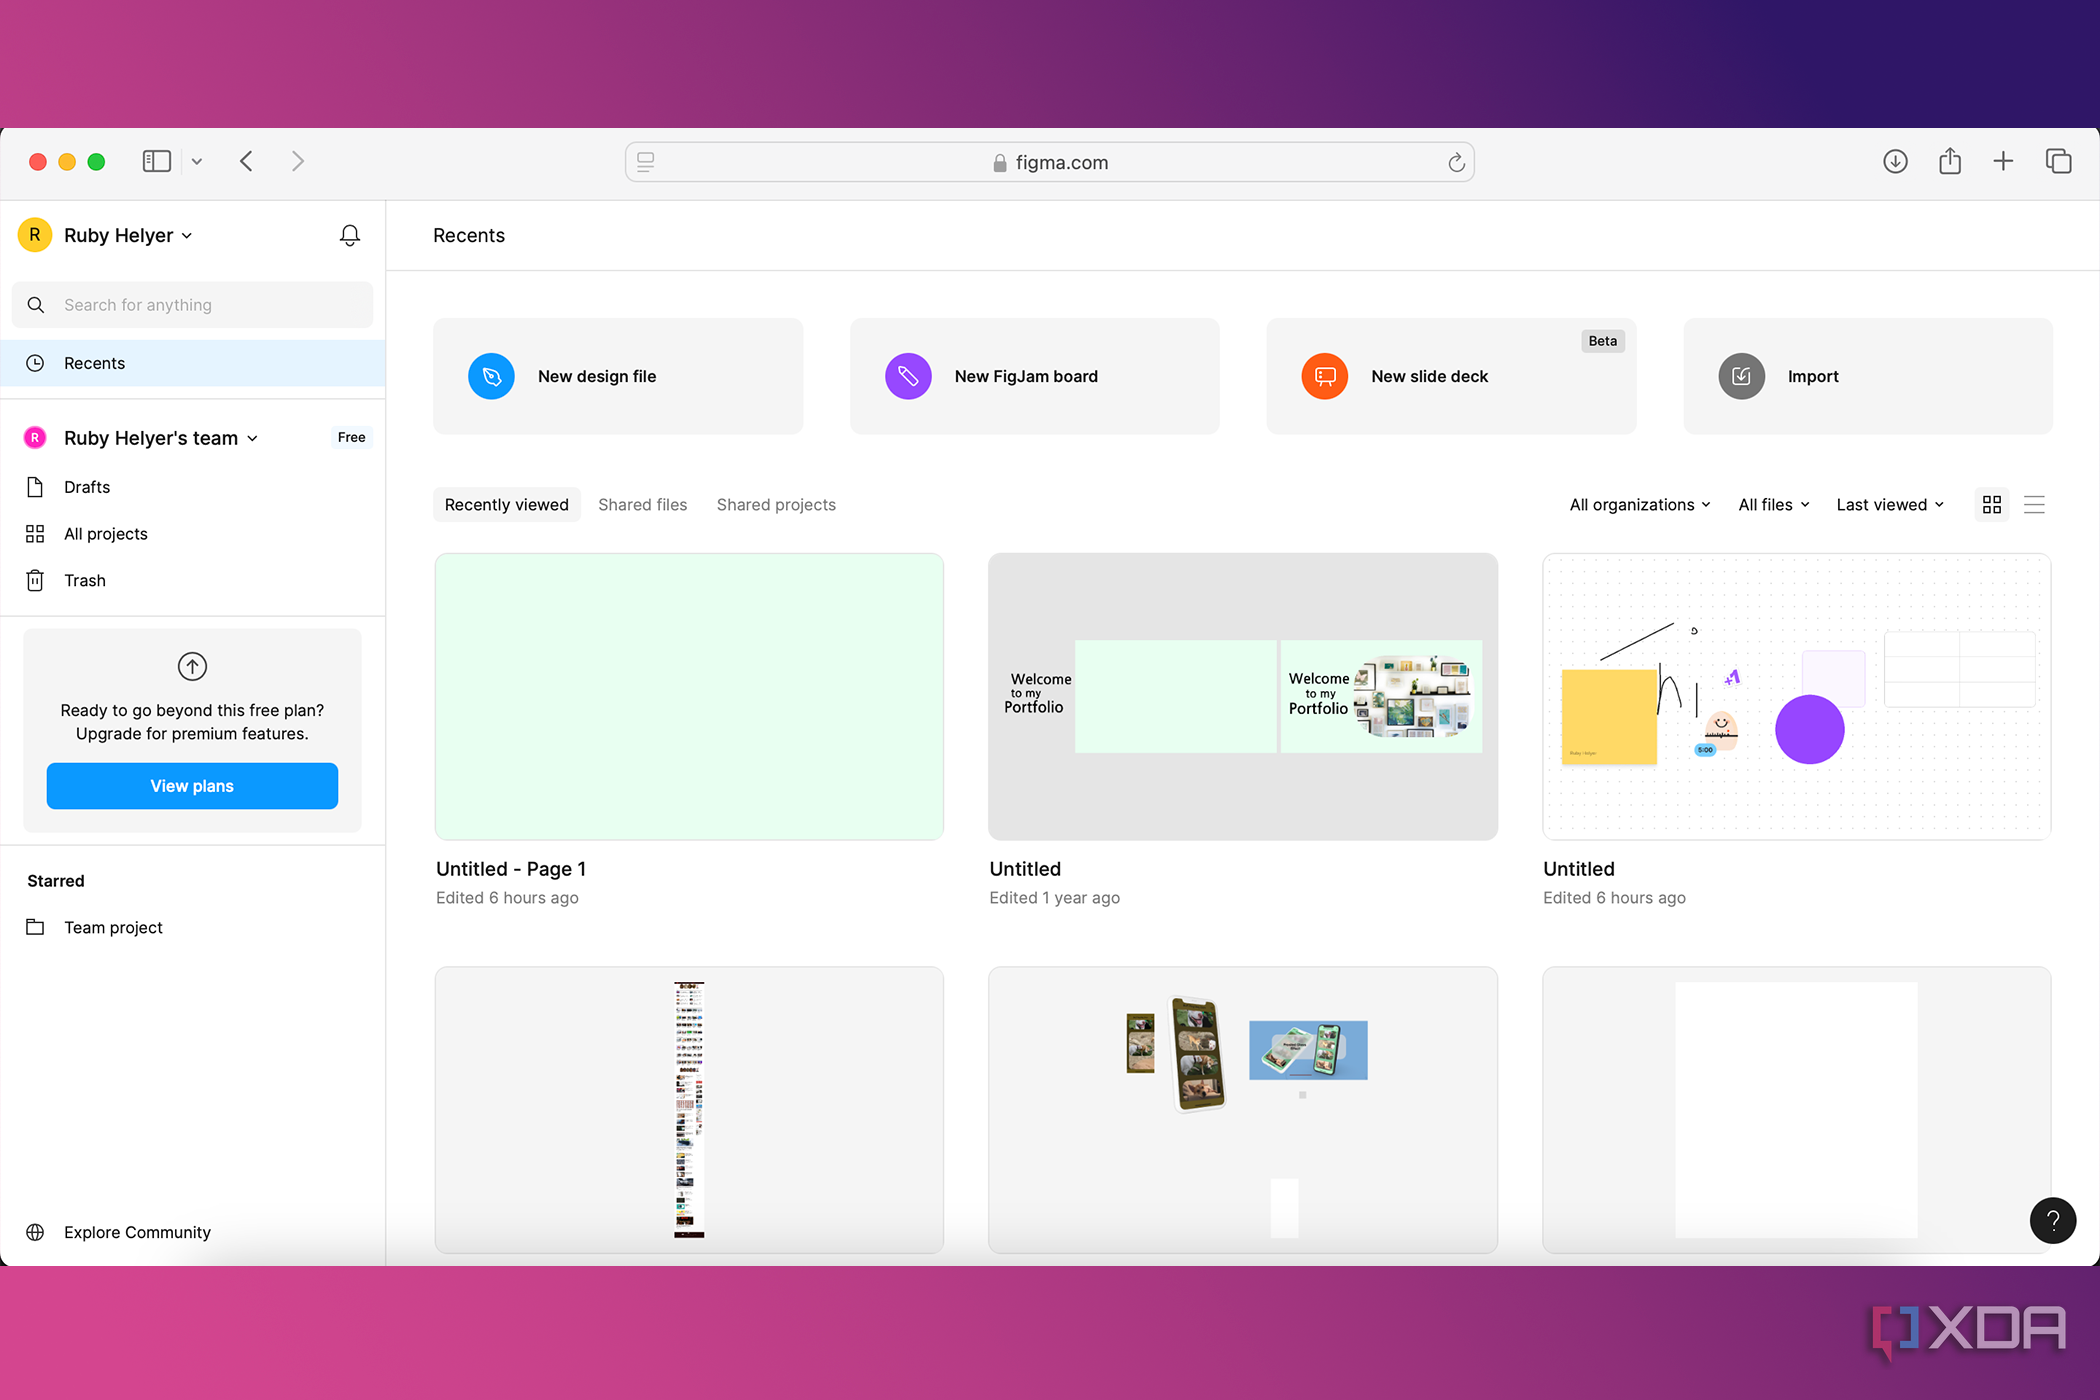
Task: Open notifications bell in Figma sidebar
Action: (x=349, y=236)
